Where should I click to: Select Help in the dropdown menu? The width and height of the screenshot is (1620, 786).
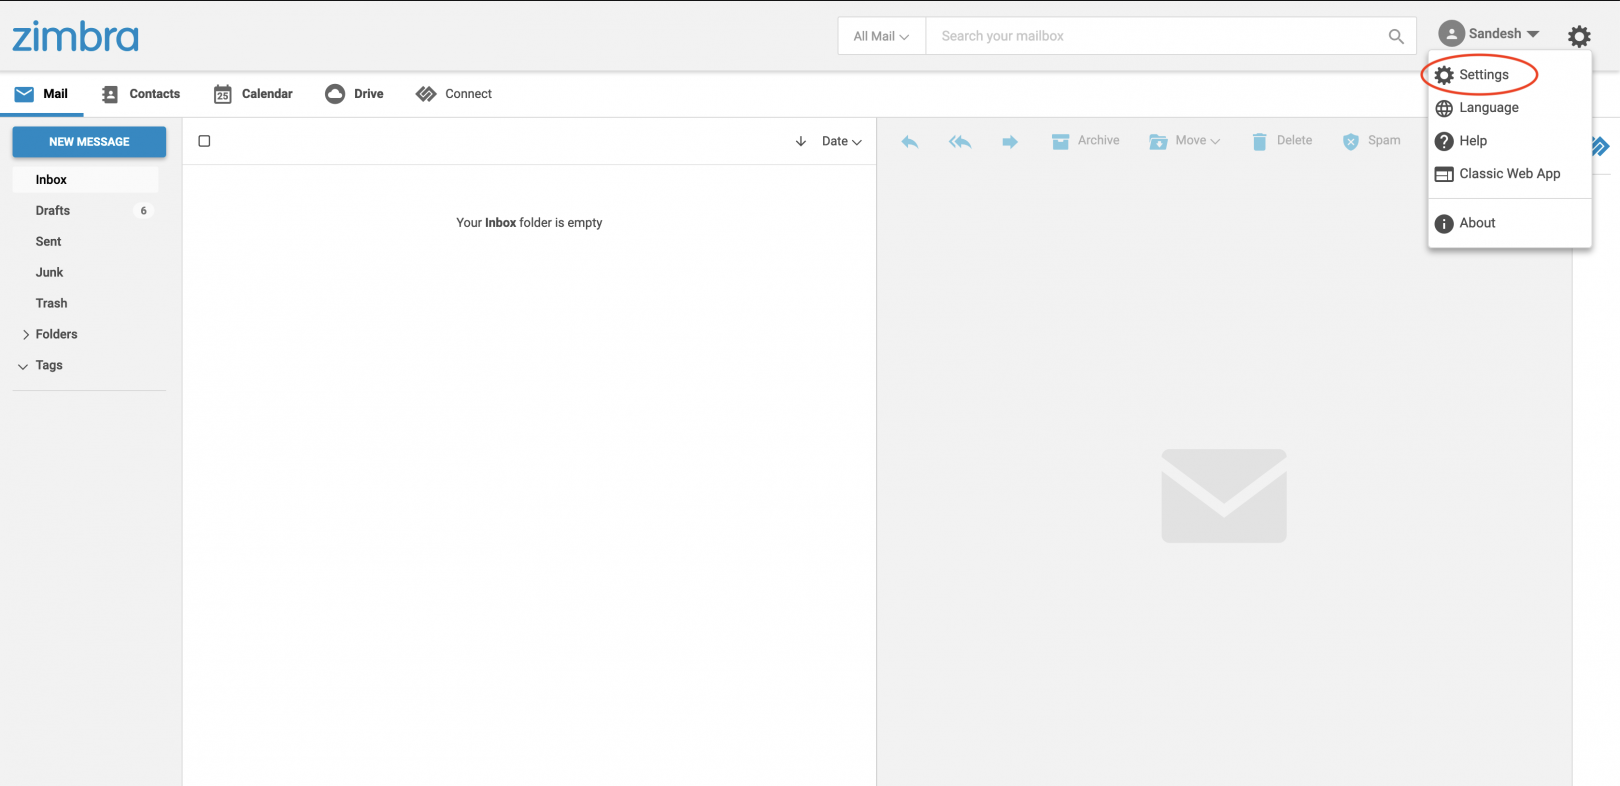coord(1473,141)
